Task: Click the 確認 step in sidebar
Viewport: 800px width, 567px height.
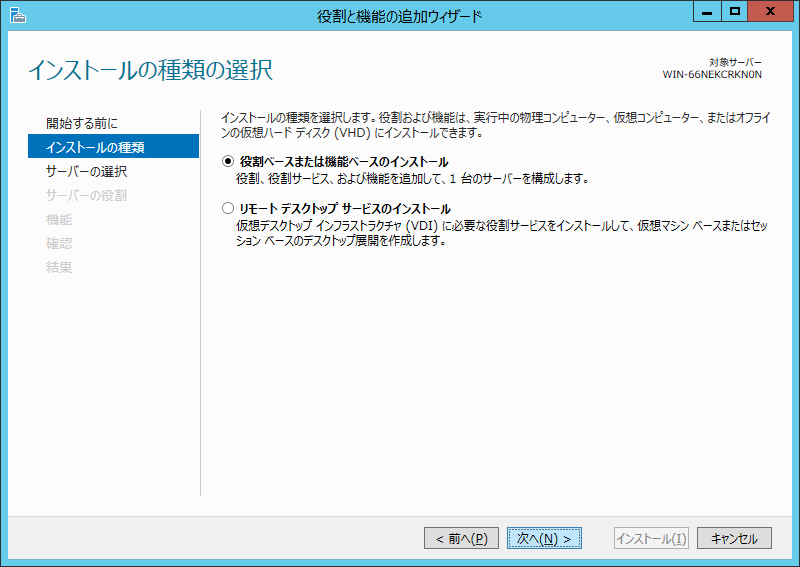Action: tap(59, 243)
